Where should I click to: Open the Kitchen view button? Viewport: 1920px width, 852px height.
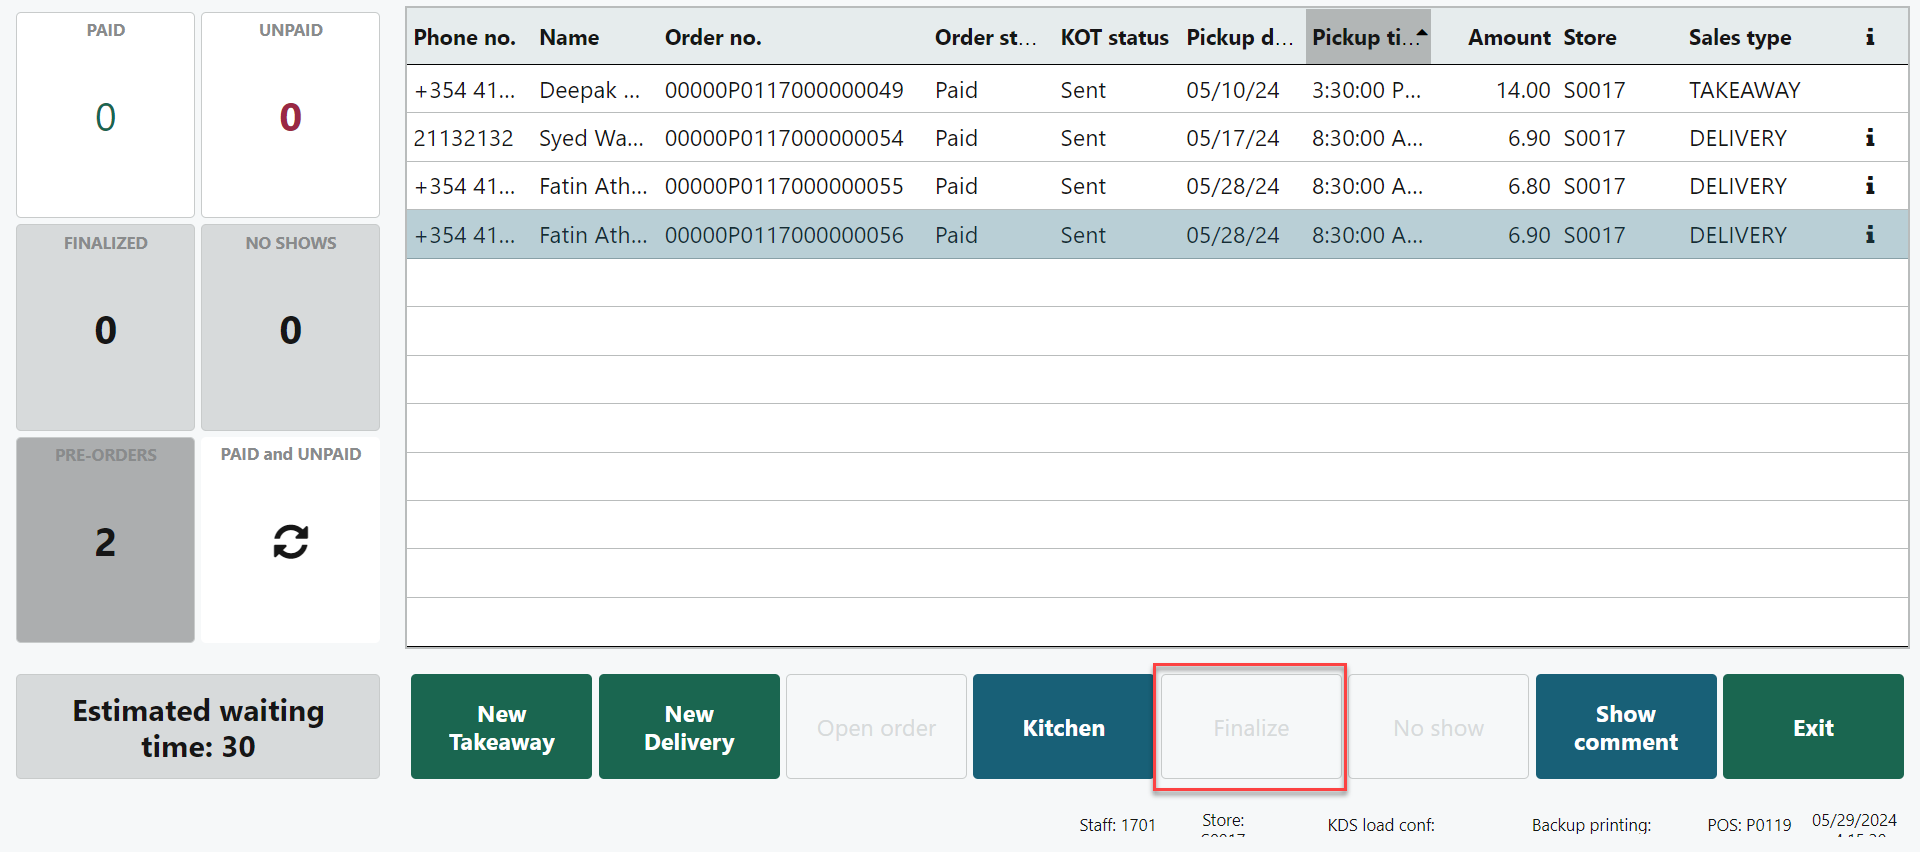click(x=1063, y=727)
